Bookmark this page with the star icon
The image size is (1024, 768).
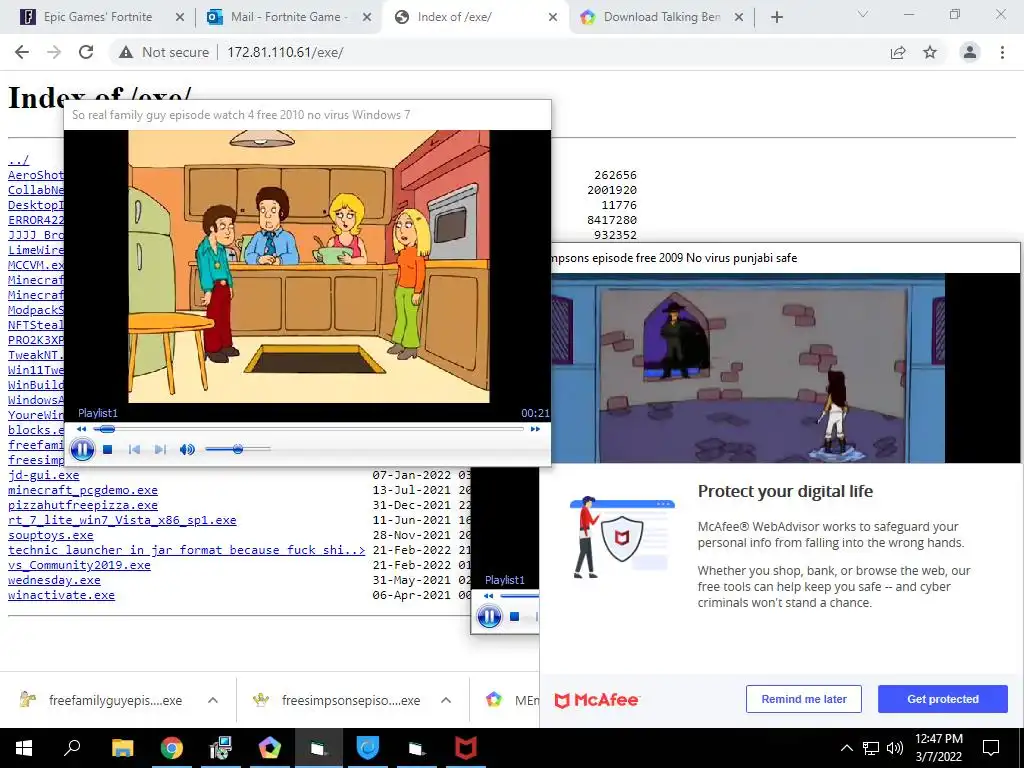coord(930,52)
